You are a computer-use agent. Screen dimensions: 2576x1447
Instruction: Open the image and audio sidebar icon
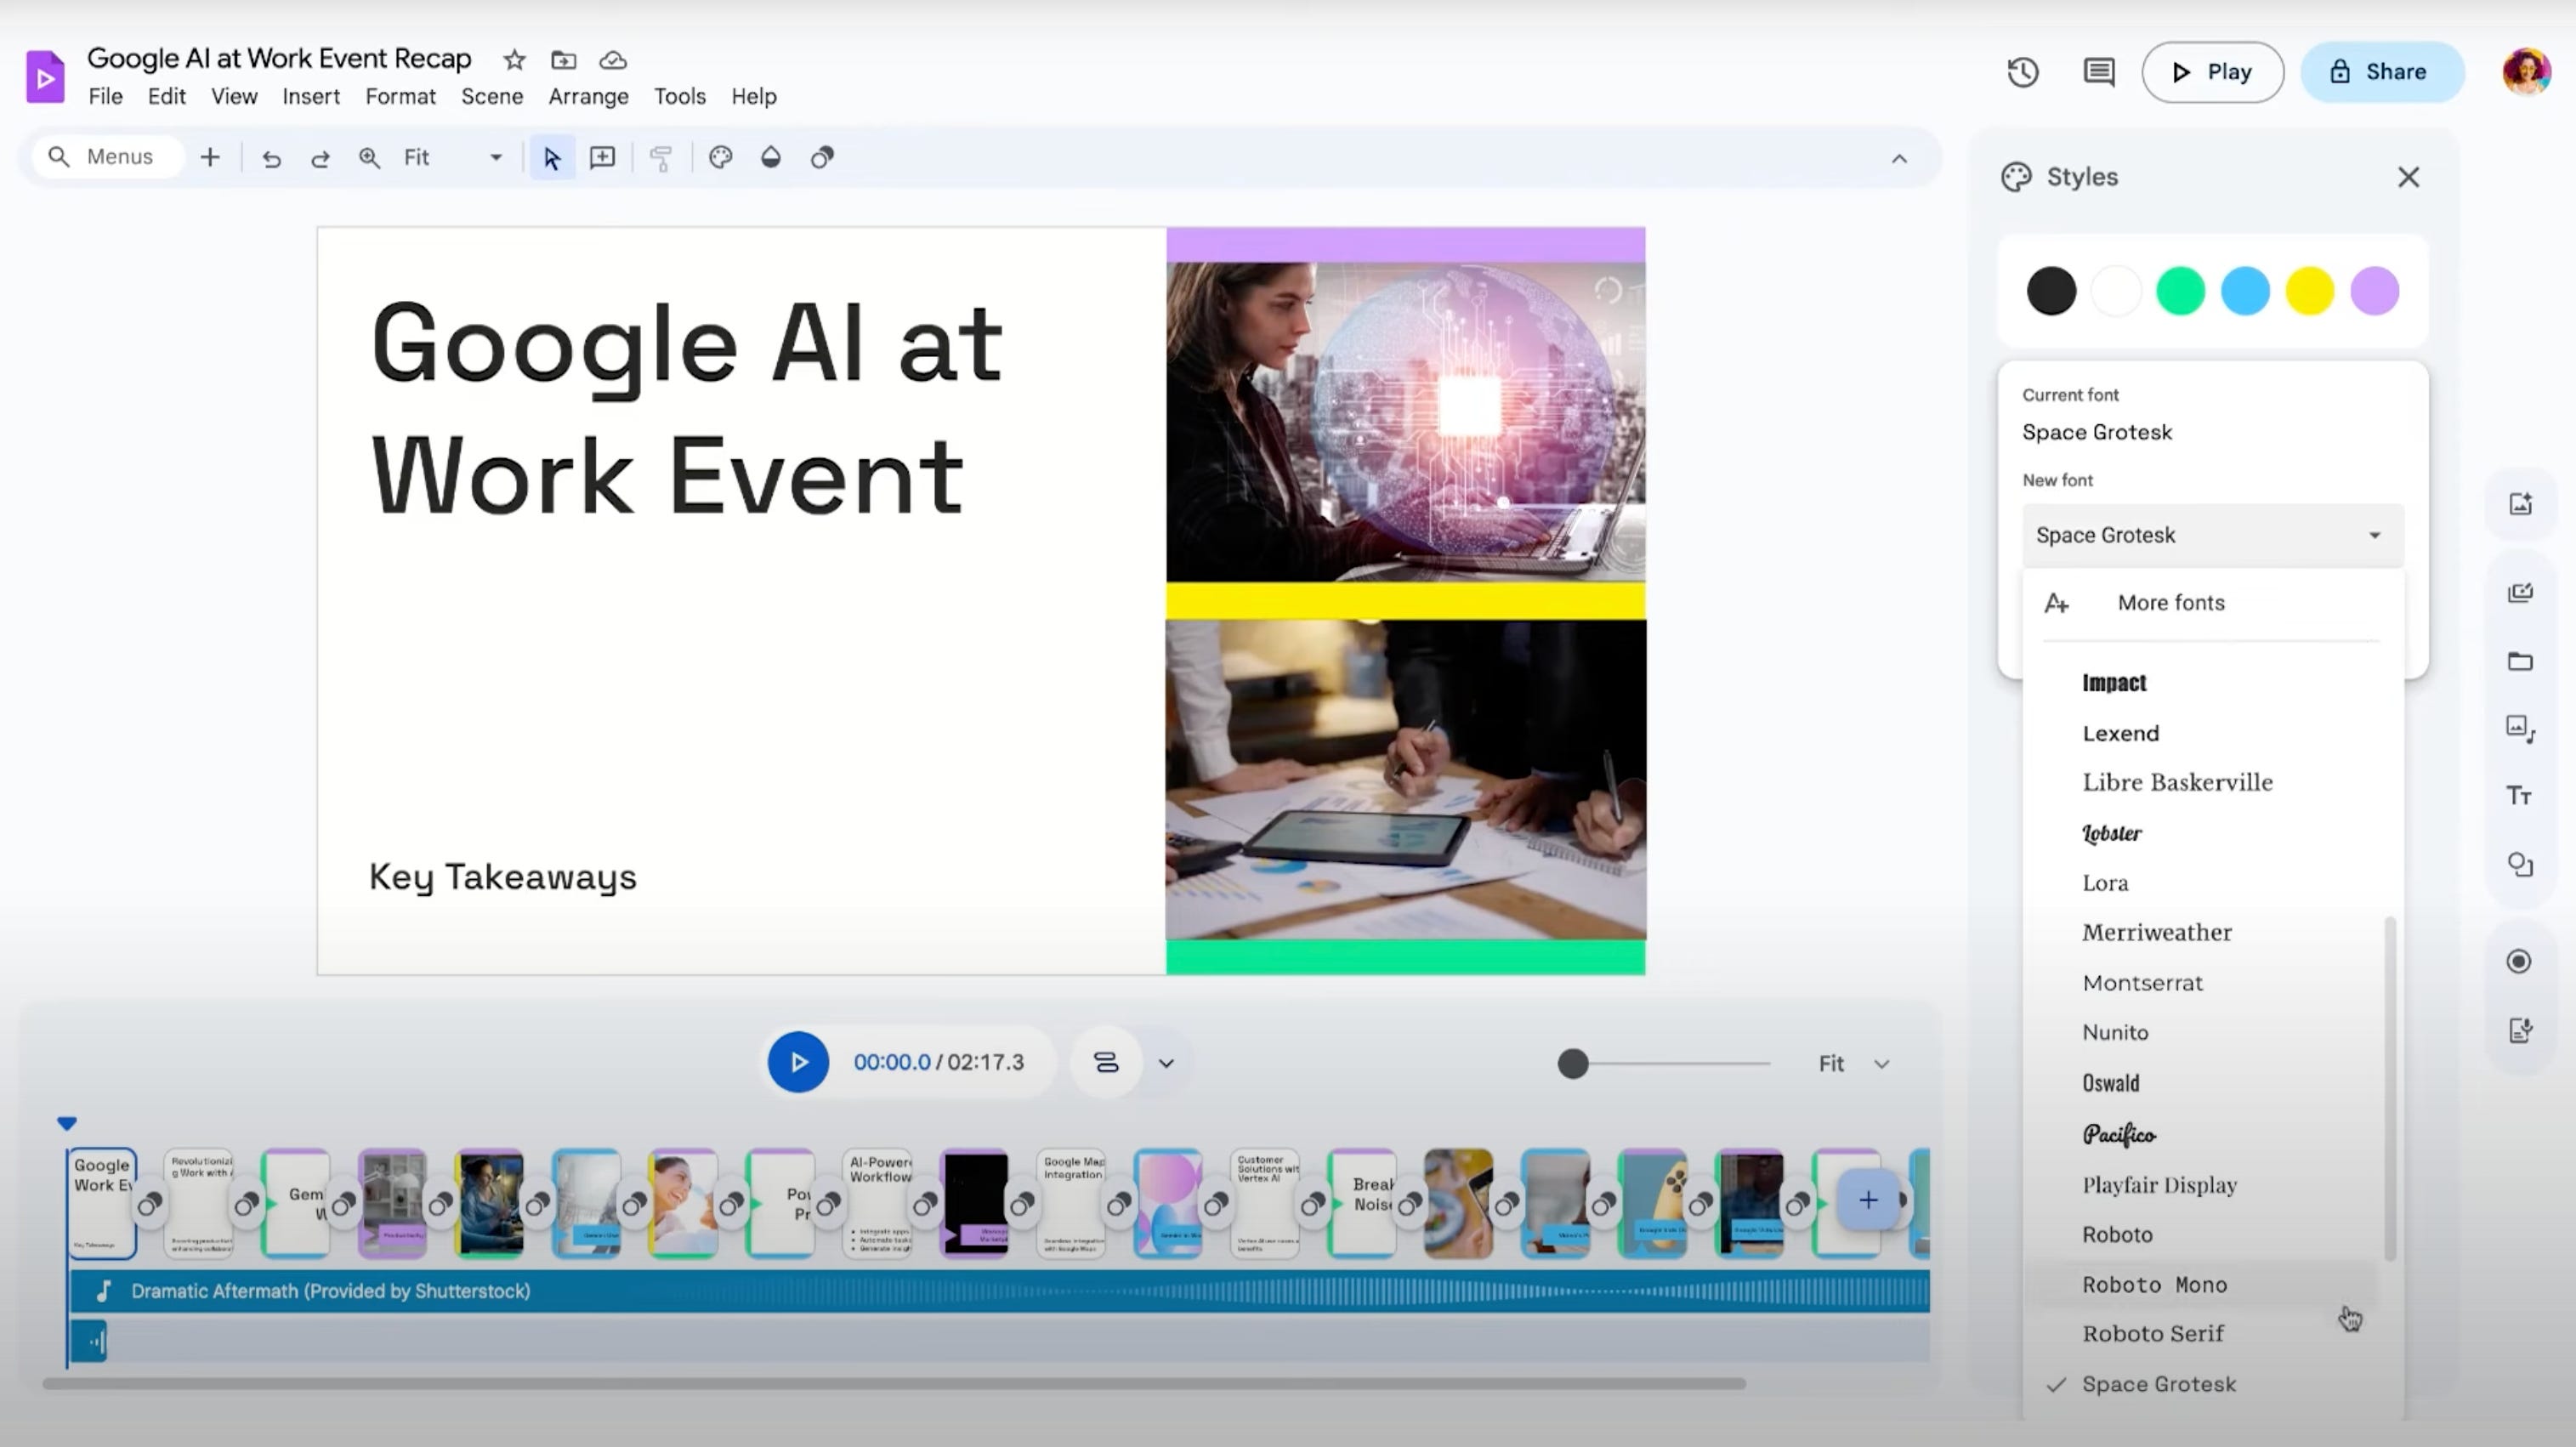click(2520, 729)
